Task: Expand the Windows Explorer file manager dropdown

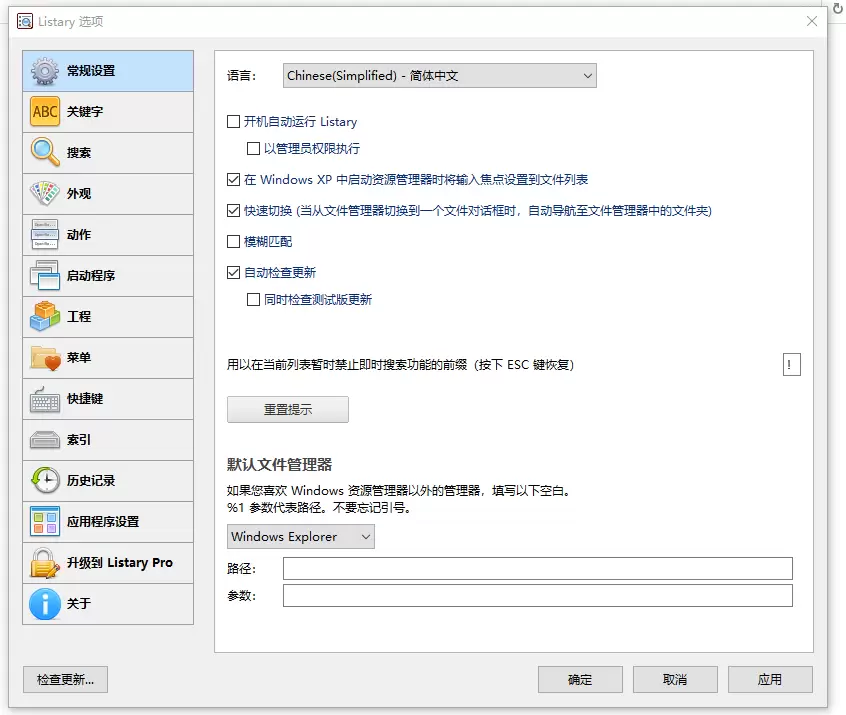Action: click(301, 537)
